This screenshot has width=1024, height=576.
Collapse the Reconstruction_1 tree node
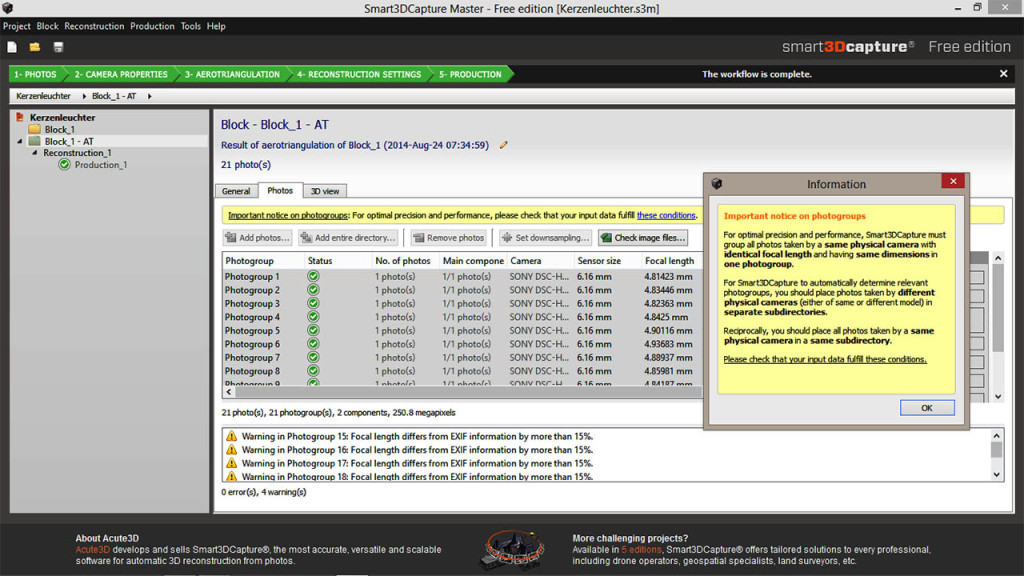35,153
